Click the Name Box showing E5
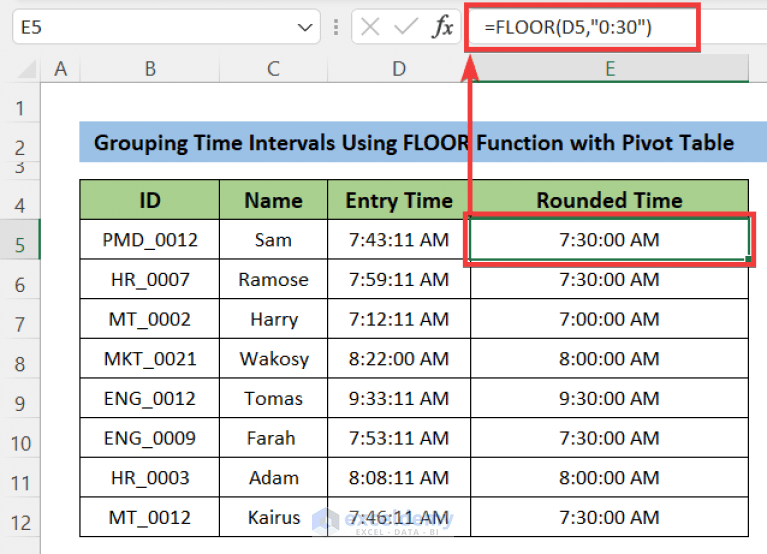 [166, 27]
